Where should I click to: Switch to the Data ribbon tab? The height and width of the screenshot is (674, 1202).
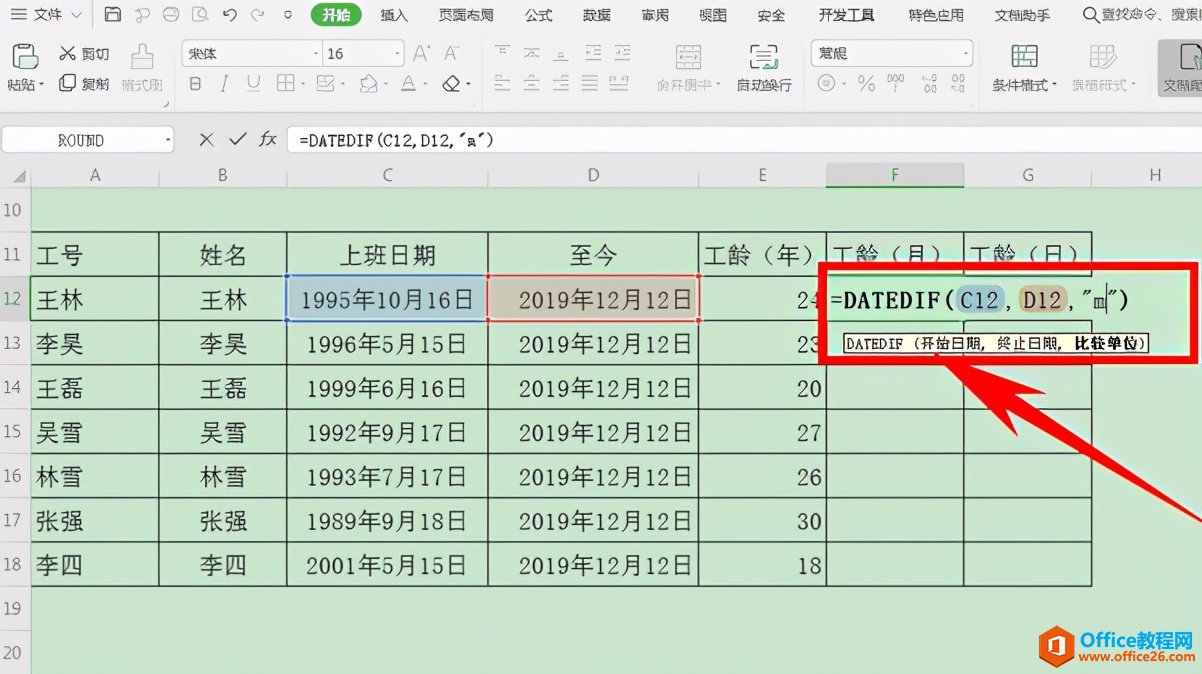(x=597, y=15)
